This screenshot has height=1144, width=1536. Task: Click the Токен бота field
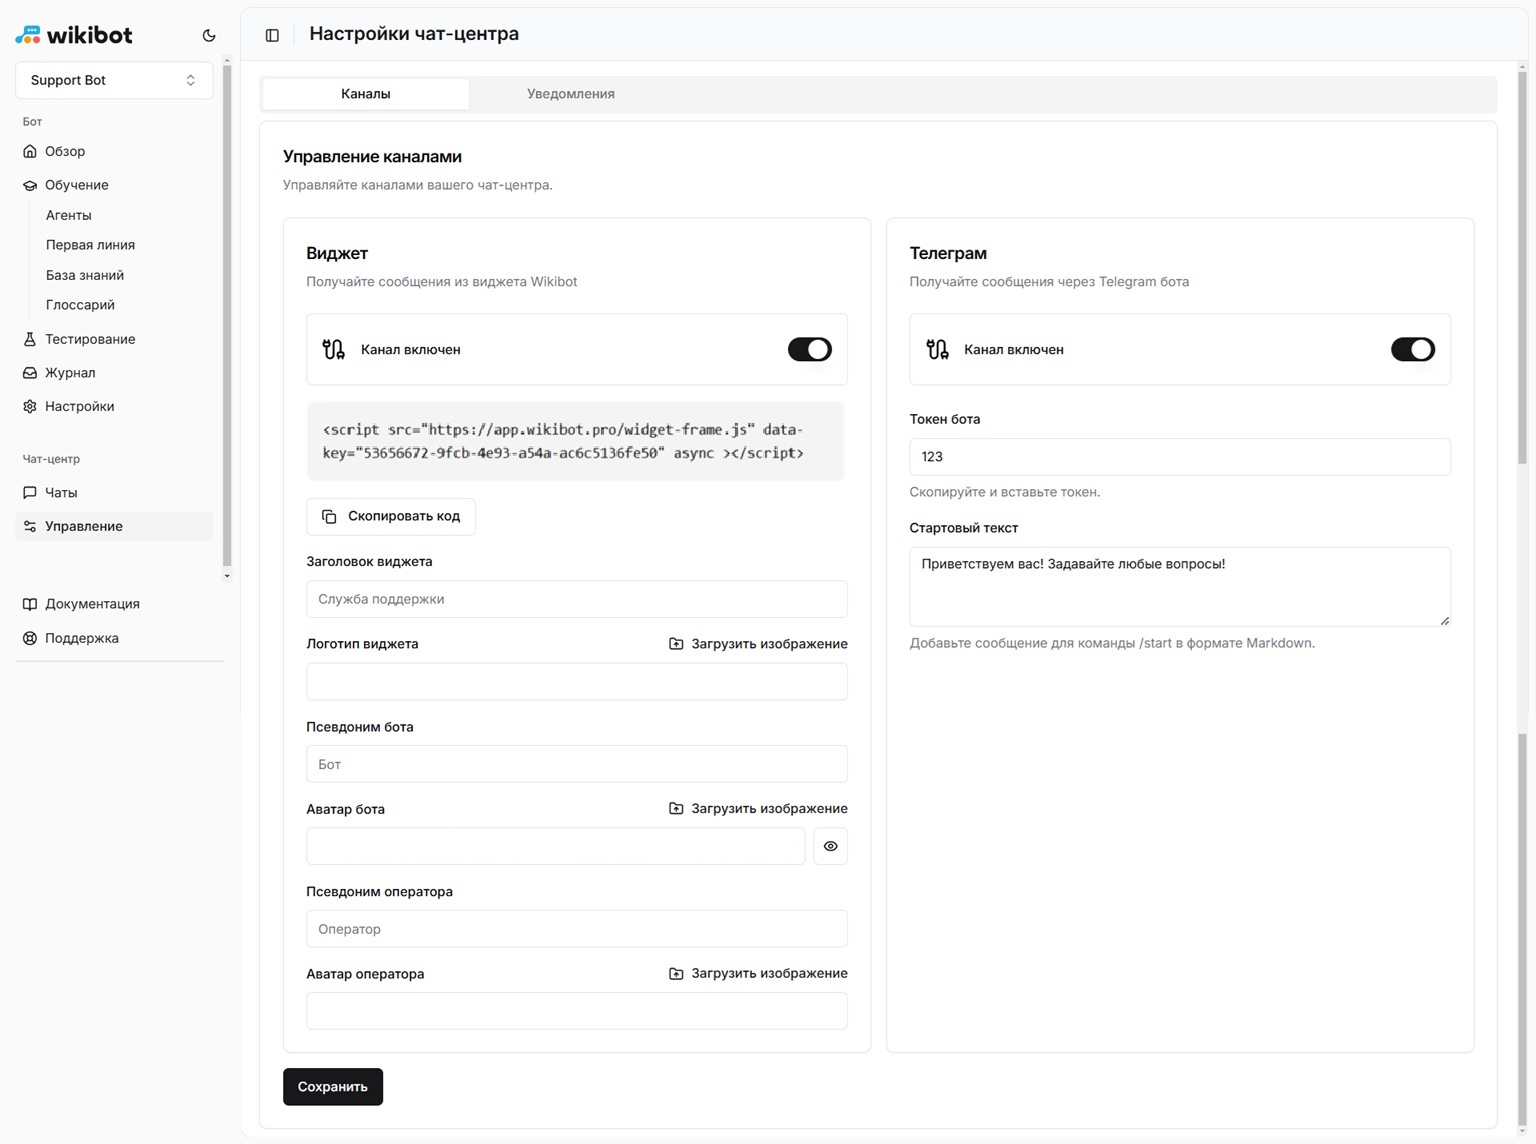coord(1180,456)
